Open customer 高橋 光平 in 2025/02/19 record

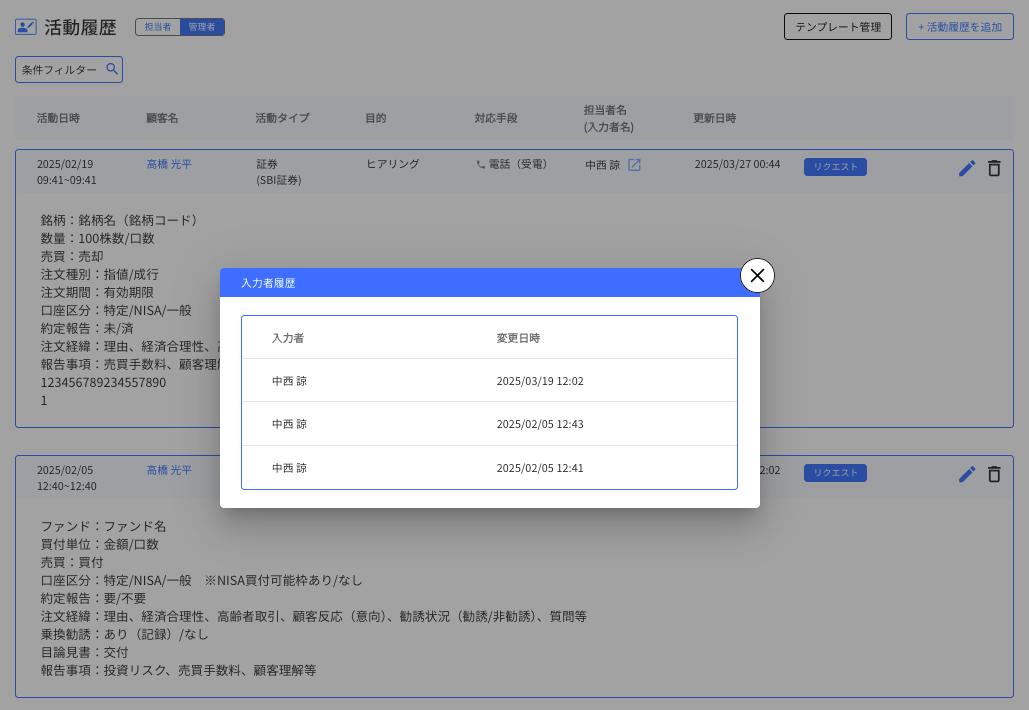(169, 164)
